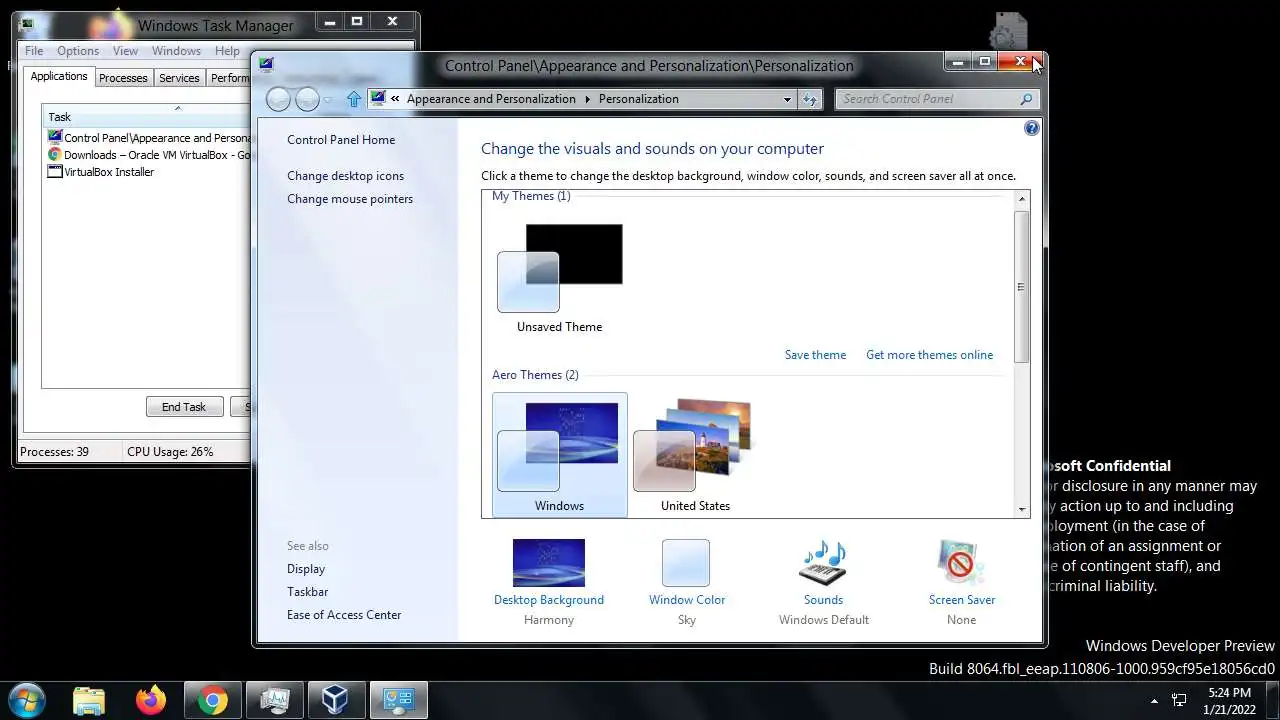Open File Explorer from the taskbar
Viewport: 1280px width, 720px height.
(89, 700)
